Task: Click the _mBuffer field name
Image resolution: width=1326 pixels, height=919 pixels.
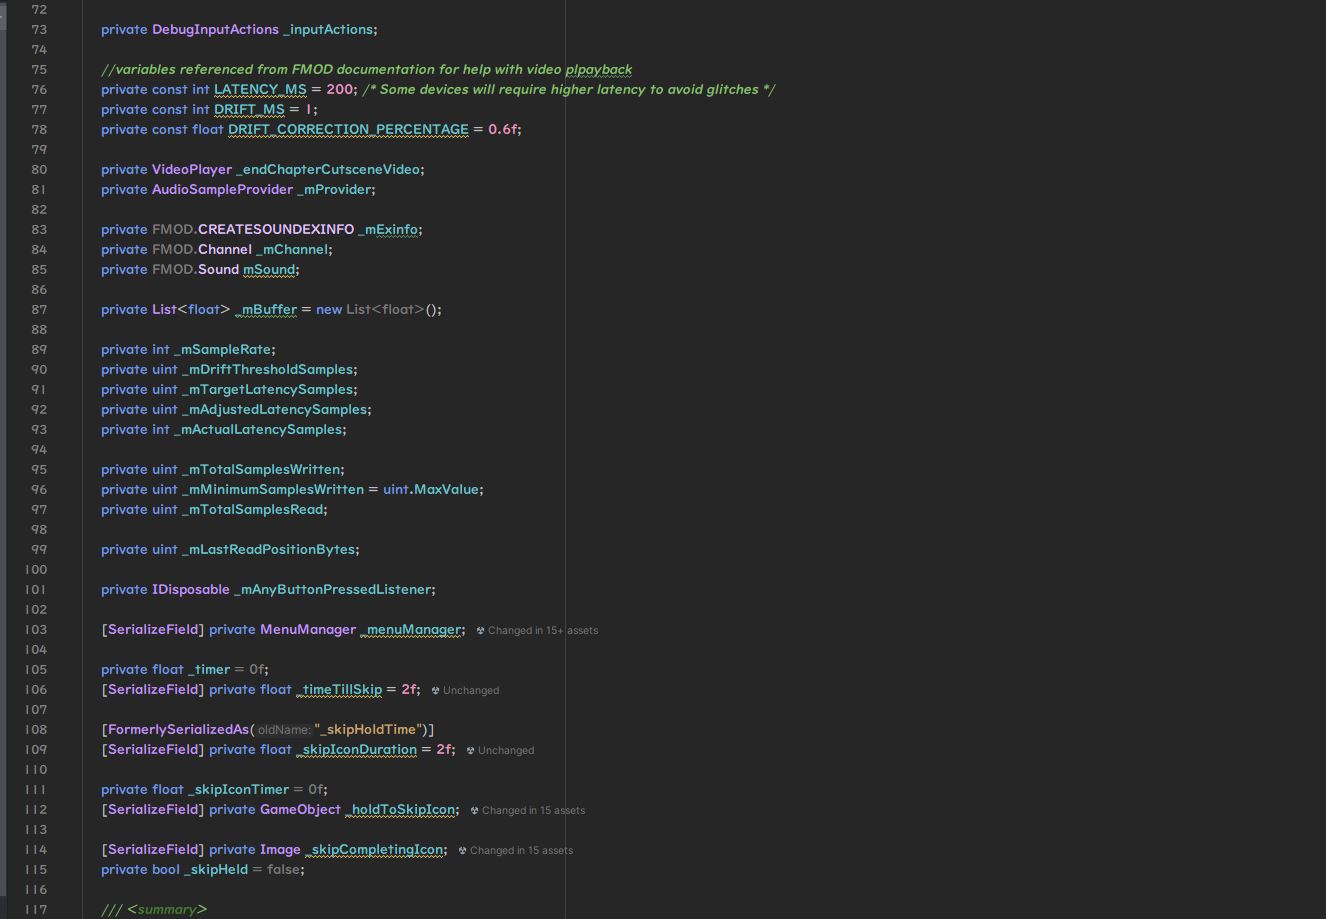Action: coord(268,310)
